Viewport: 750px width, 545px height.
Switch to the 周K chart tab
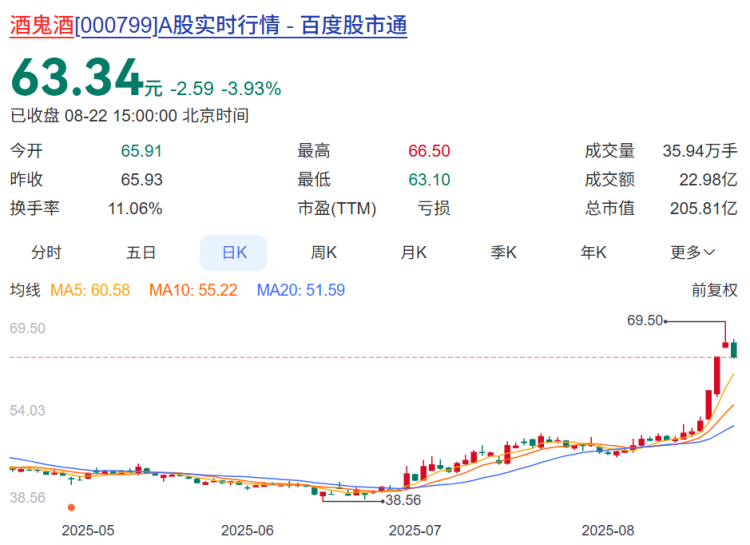pyautogui.click(x=324, y=252)
